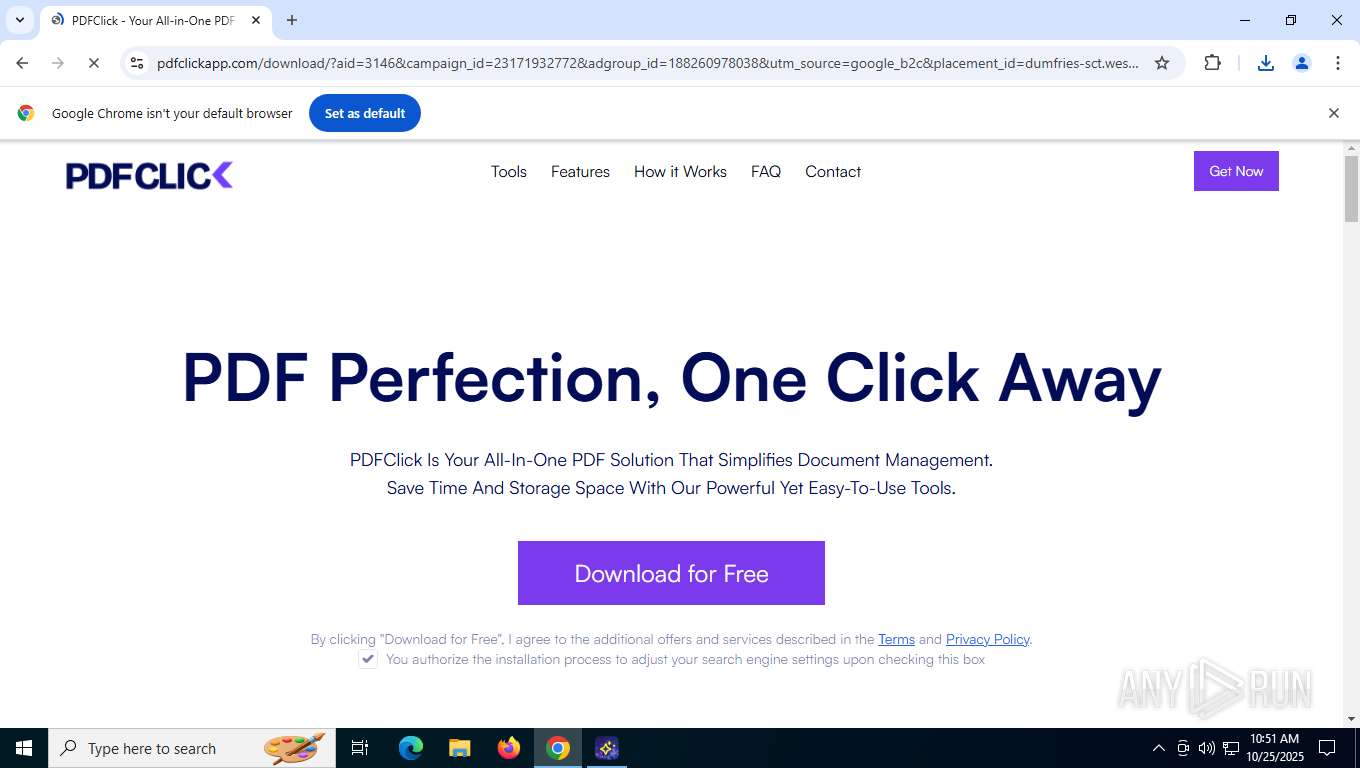Click the Chrome taskbar icon
Screen dimensions: 1360x768
tap(558, 748)
